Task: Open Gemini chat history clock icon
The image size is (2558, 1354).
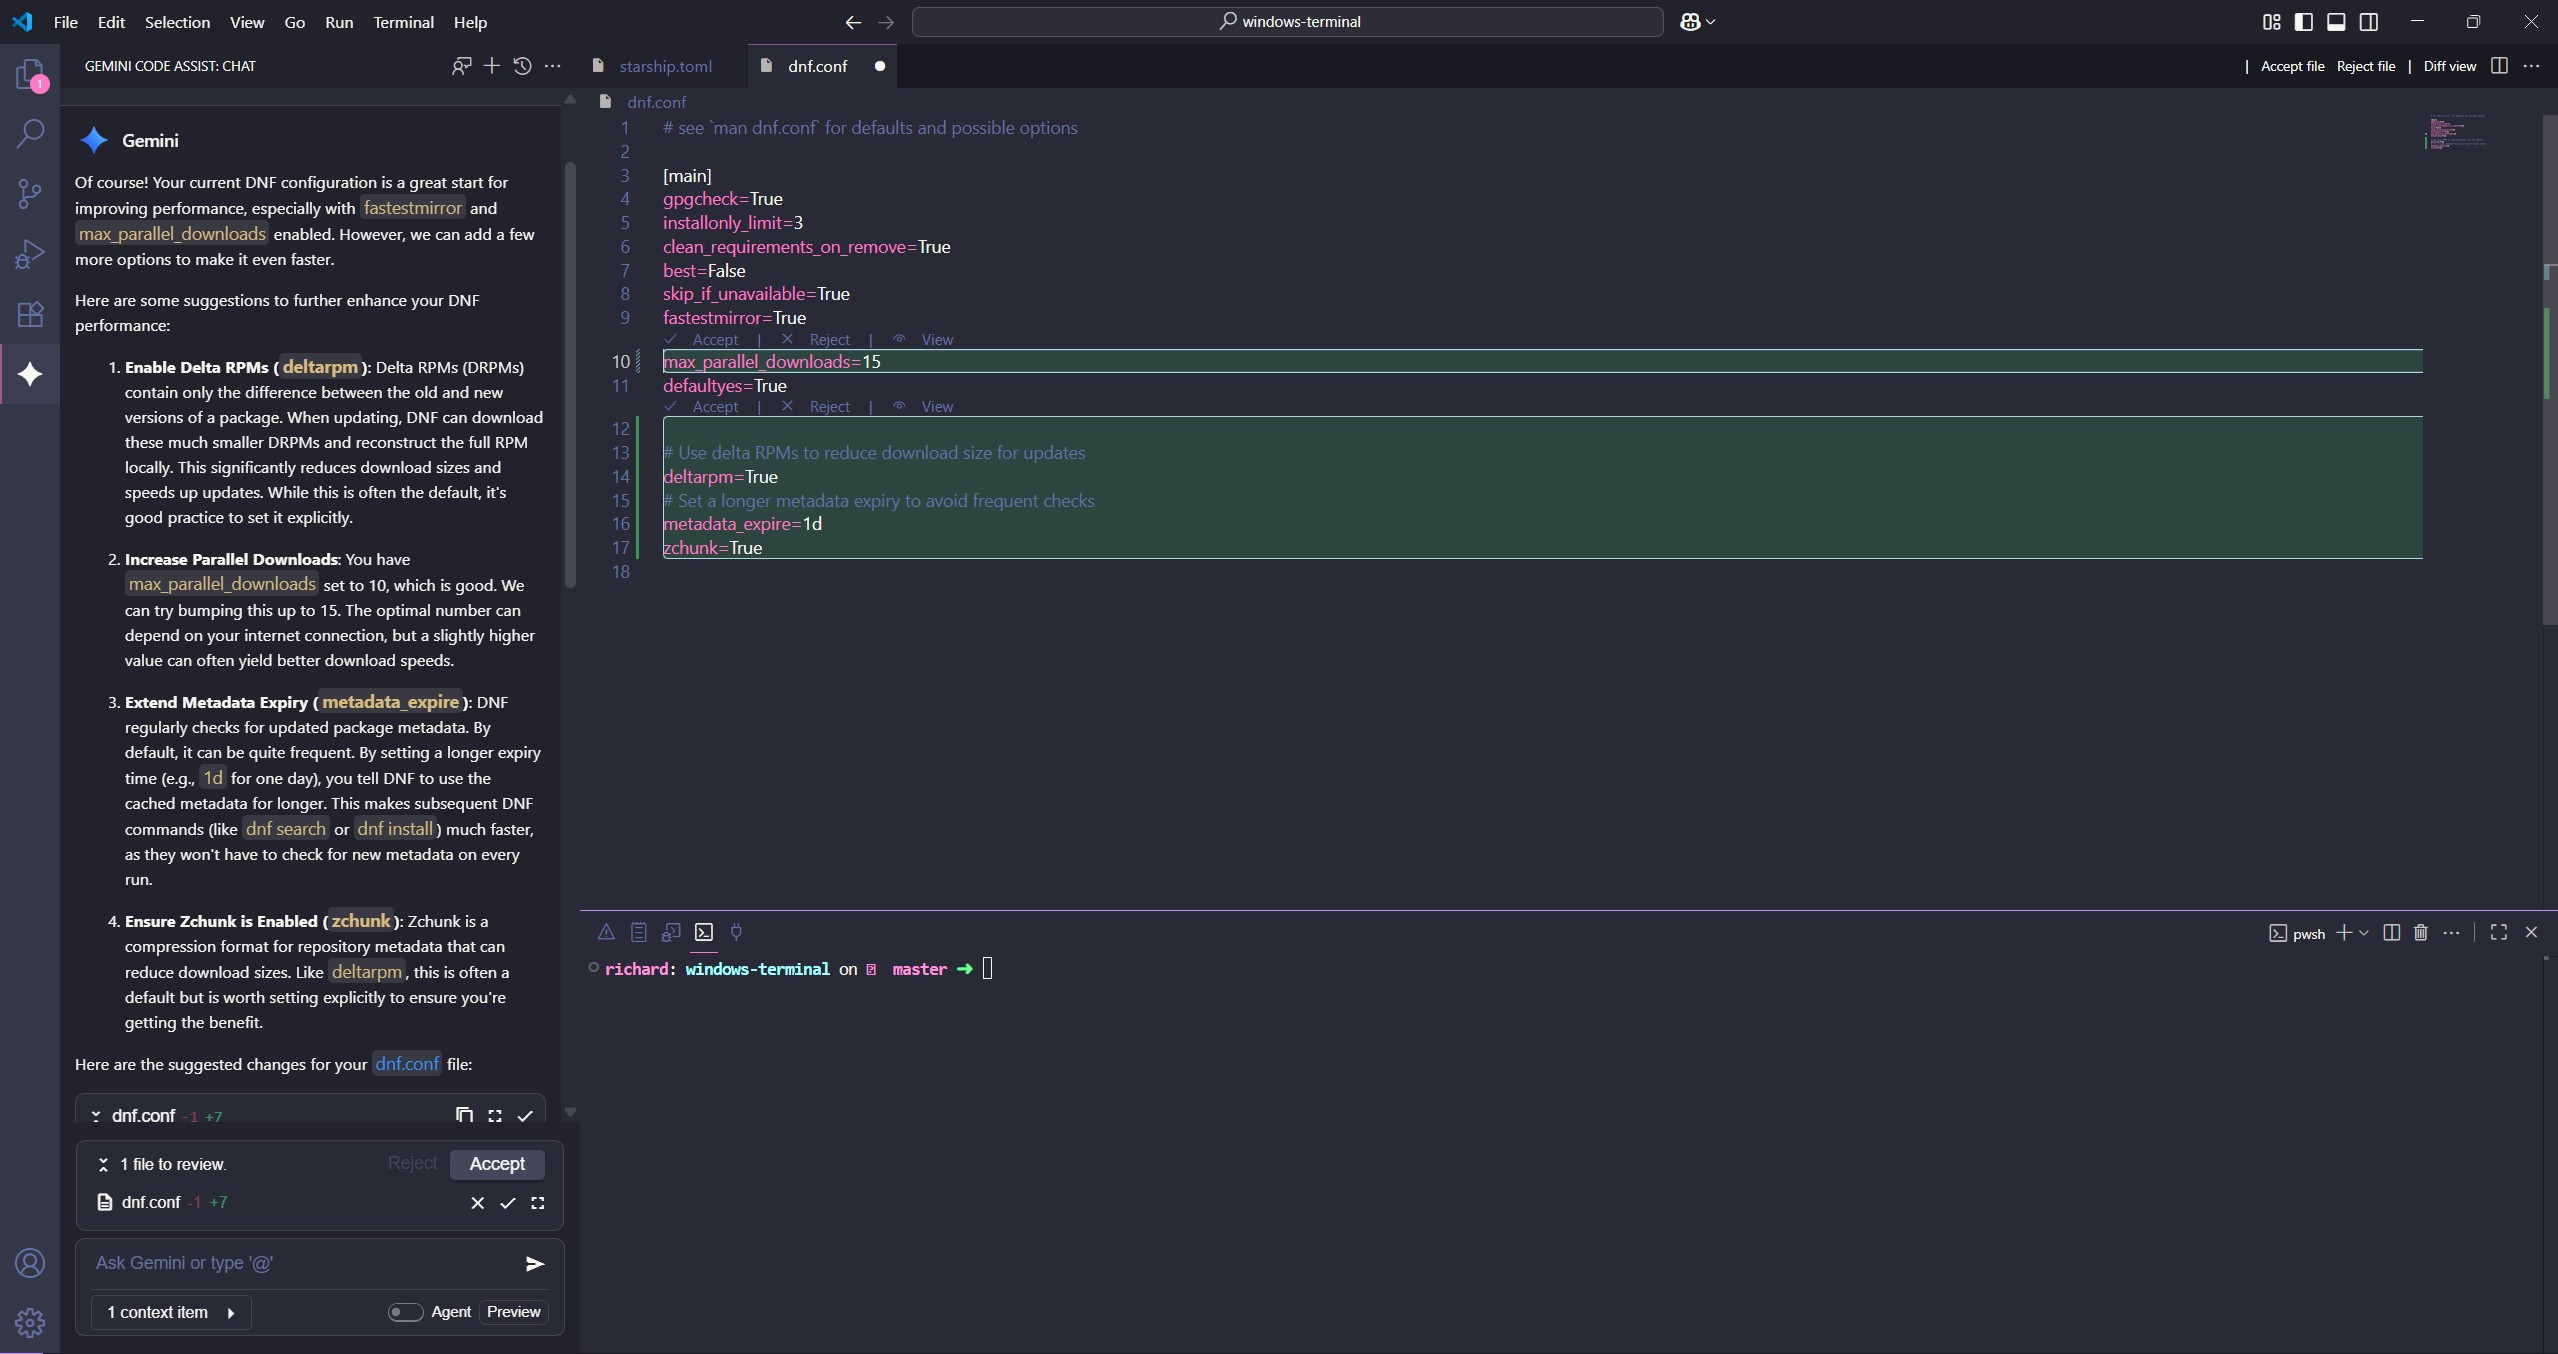Action: coord(522,66)
